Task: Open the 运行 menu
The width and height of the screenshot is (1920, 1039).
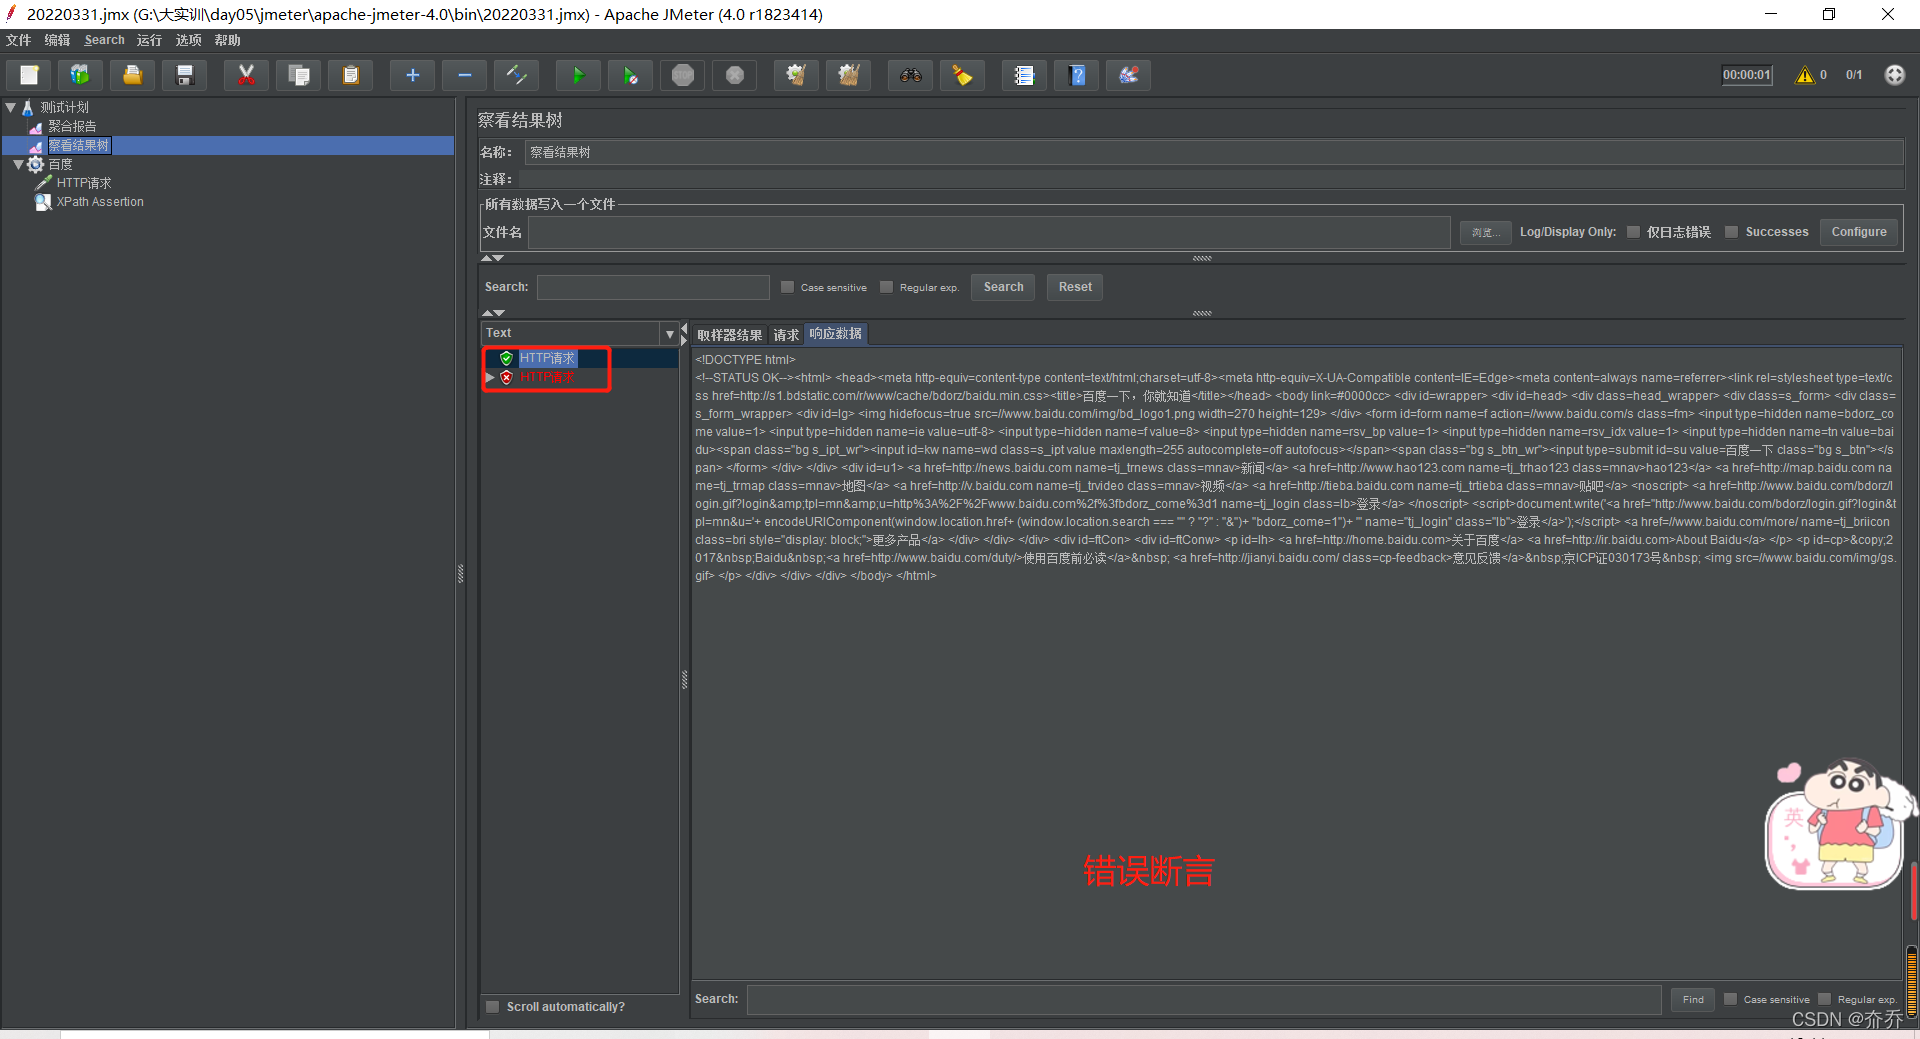Action: click(149, 40)
